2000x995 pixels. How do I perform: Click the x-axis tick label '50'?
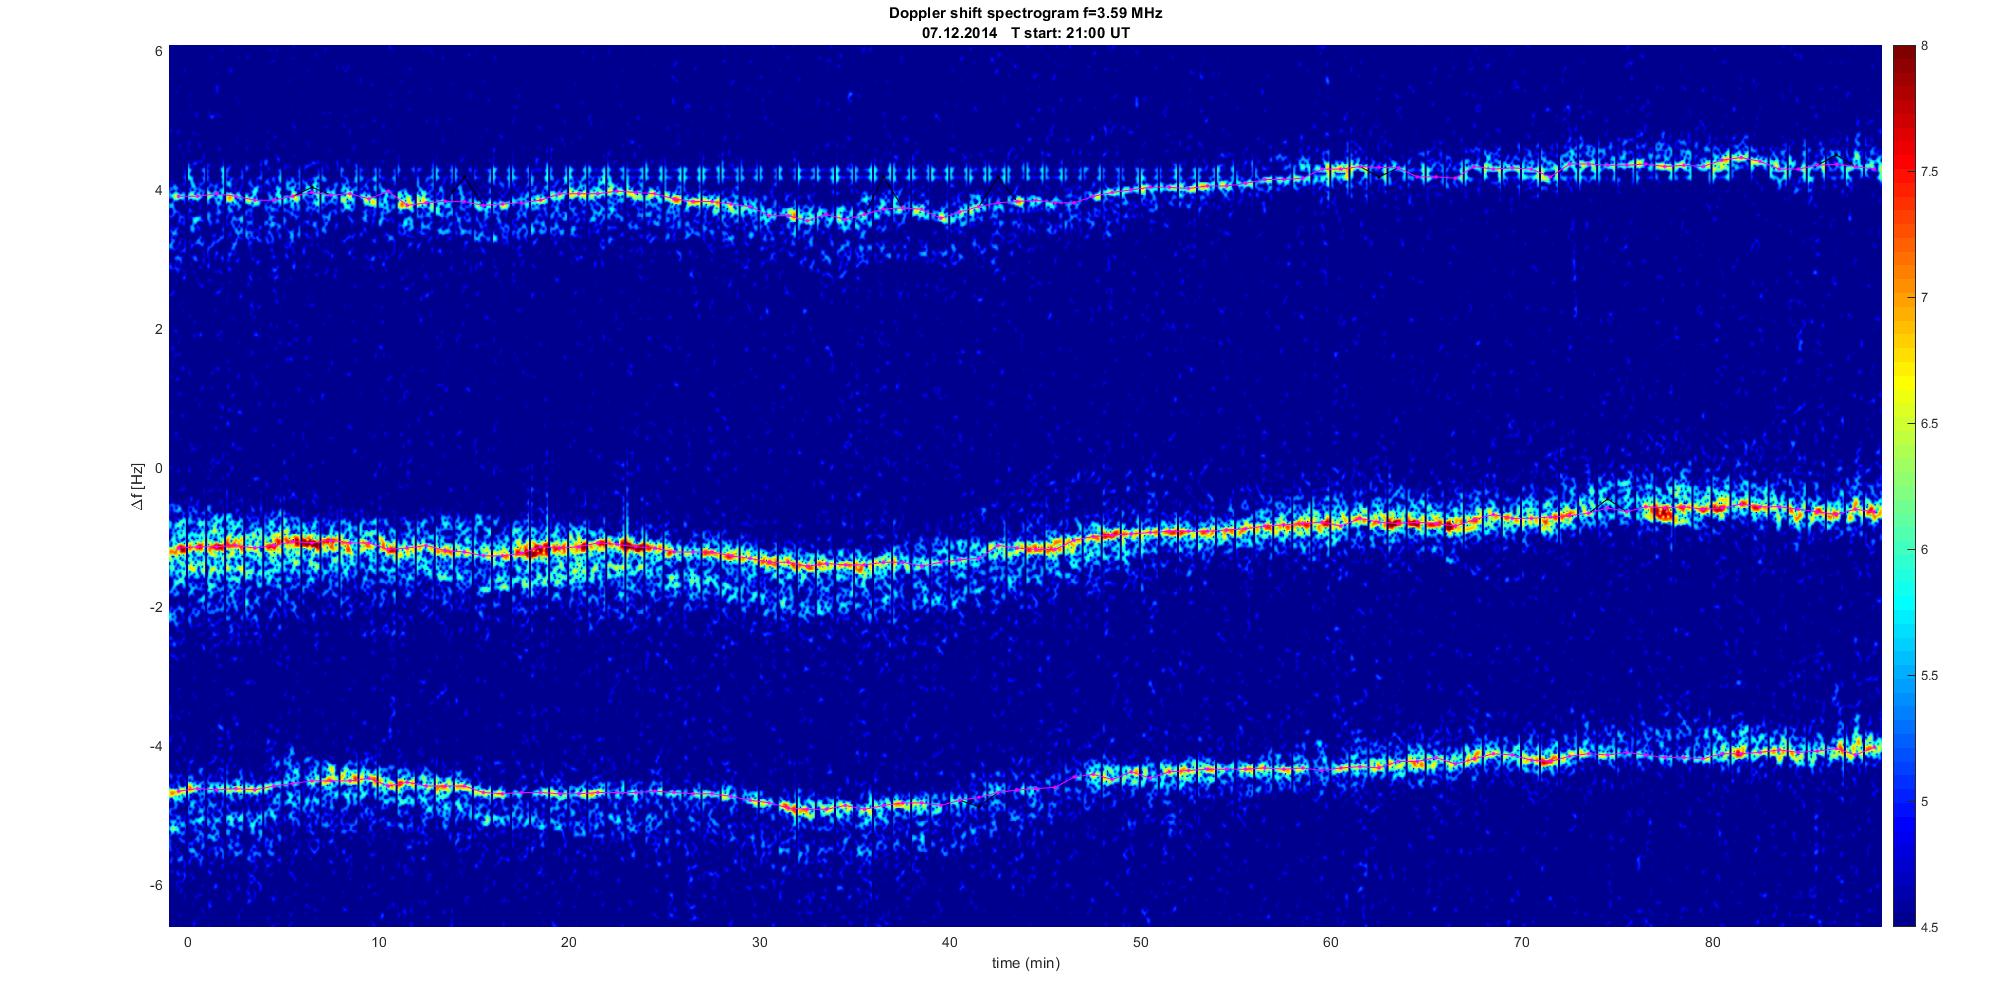click(1140, 942)
